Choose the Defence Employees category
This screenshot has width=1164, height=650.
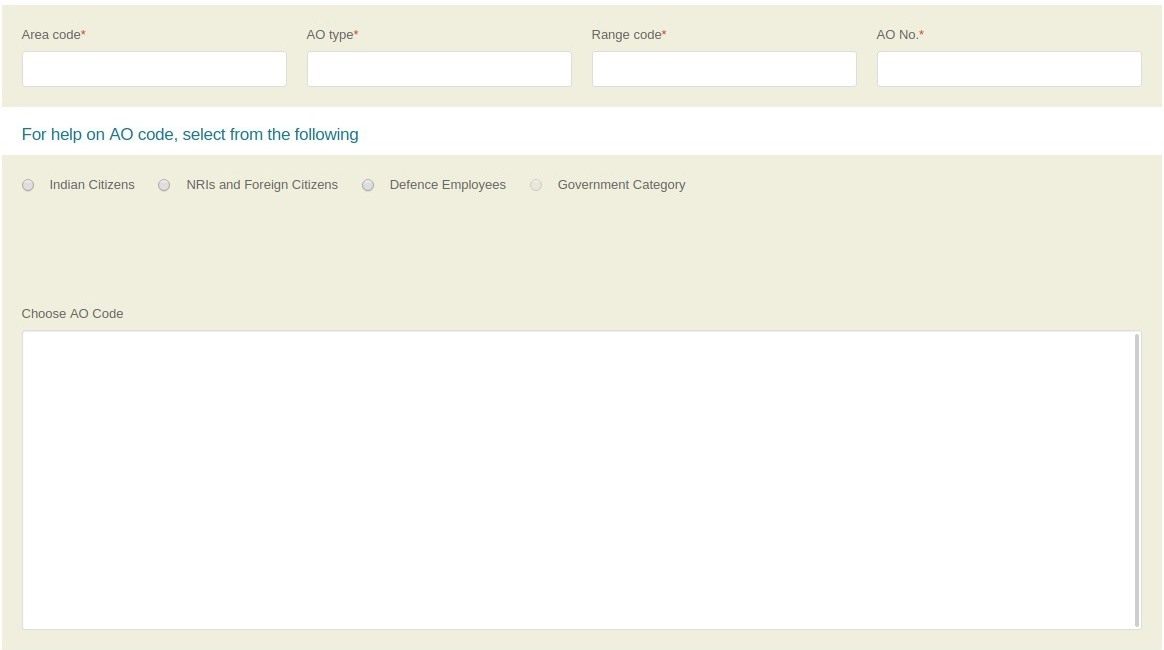368,185
